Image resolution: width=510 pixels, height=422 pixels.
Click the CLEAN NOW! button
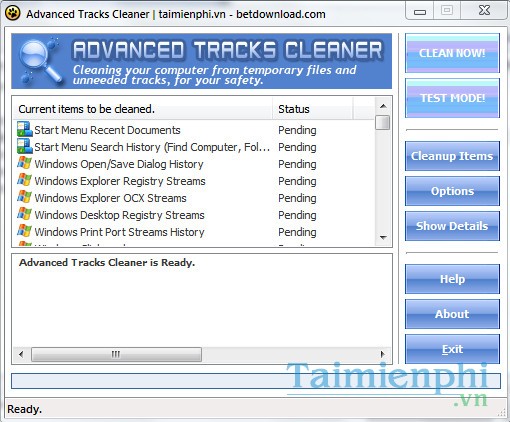point(452,53)
